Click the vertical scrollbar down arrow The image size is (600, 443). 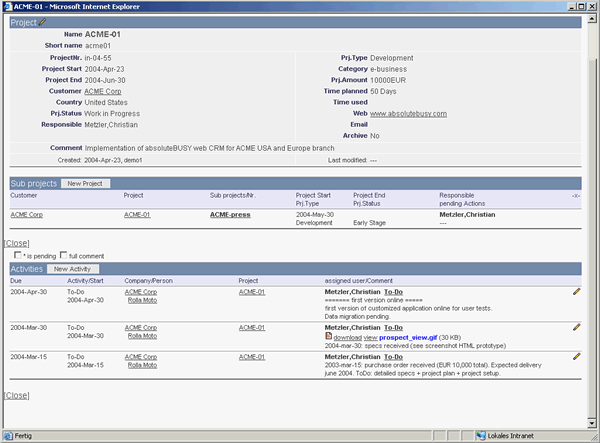click(x=591, y=421)
